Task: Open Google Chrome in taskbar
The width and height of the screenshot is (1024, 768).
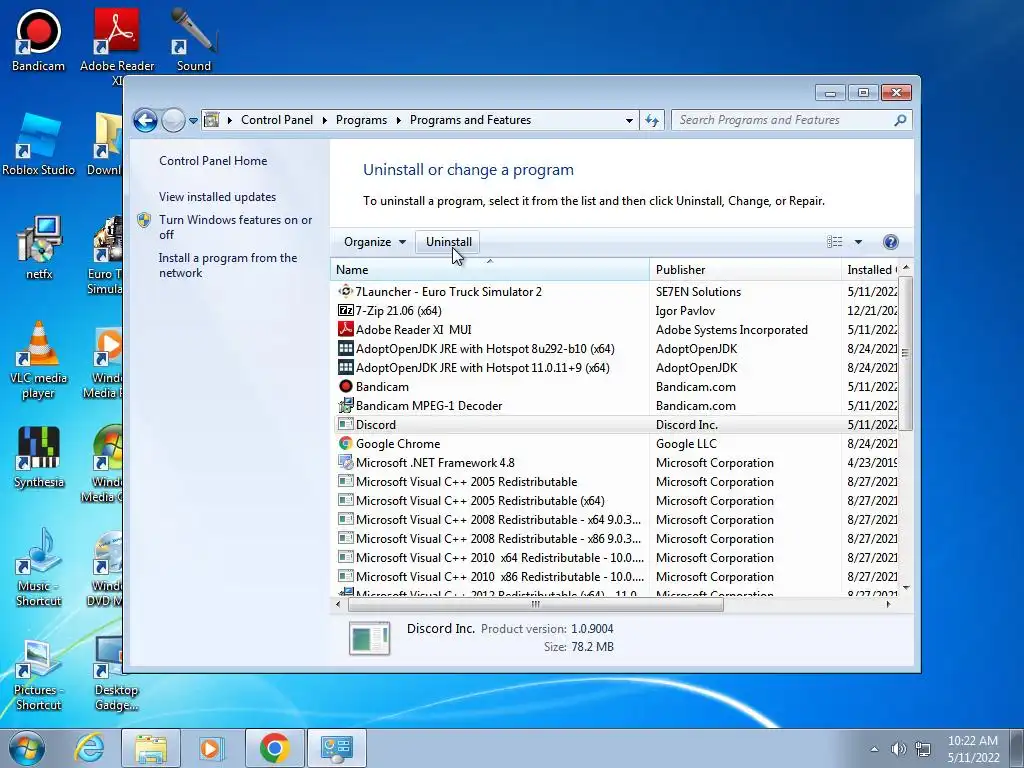Action: point(274,748)
